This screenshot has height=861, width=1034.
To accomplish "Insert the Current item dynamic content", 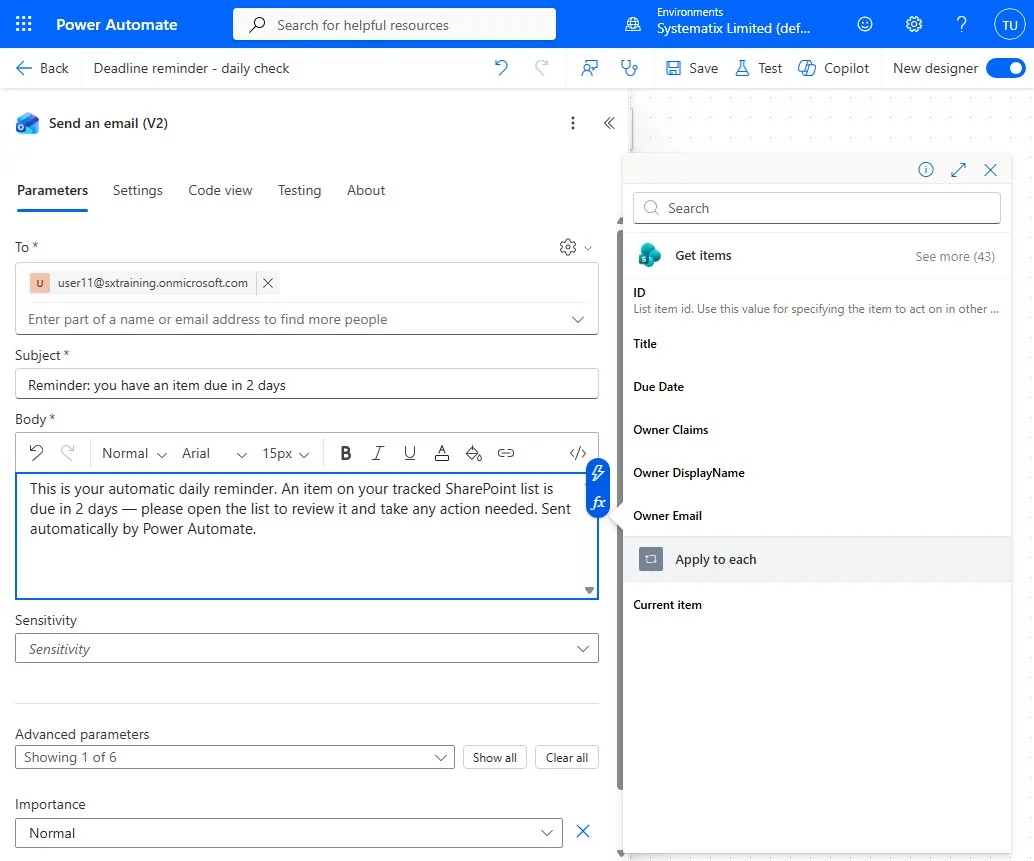I will coord(667,605).
